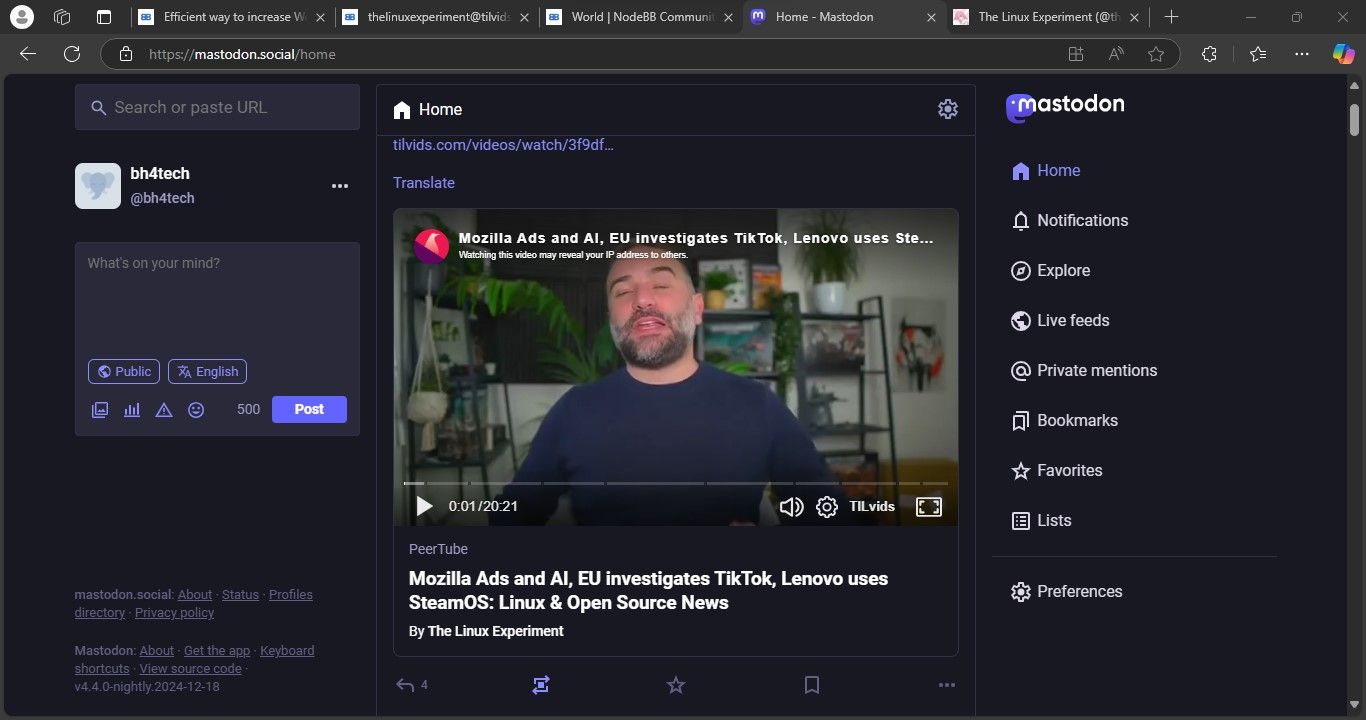Click the Mastodon logo
This screenshot has height=720, width=1366.
point(1065,107)
